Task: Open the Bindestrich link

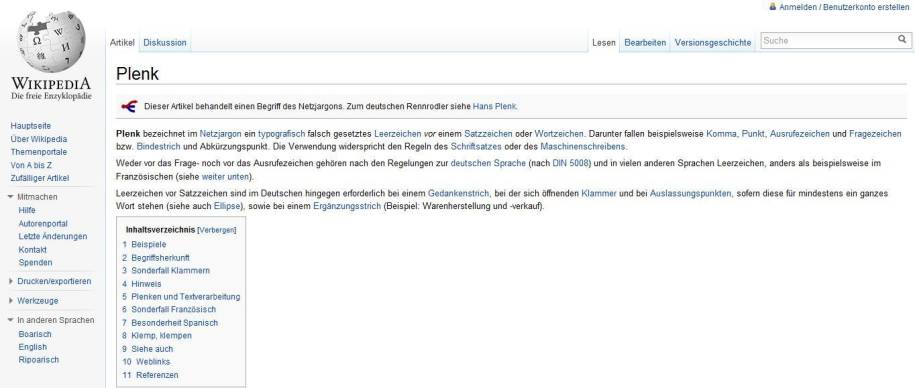Action: point(158,146)
